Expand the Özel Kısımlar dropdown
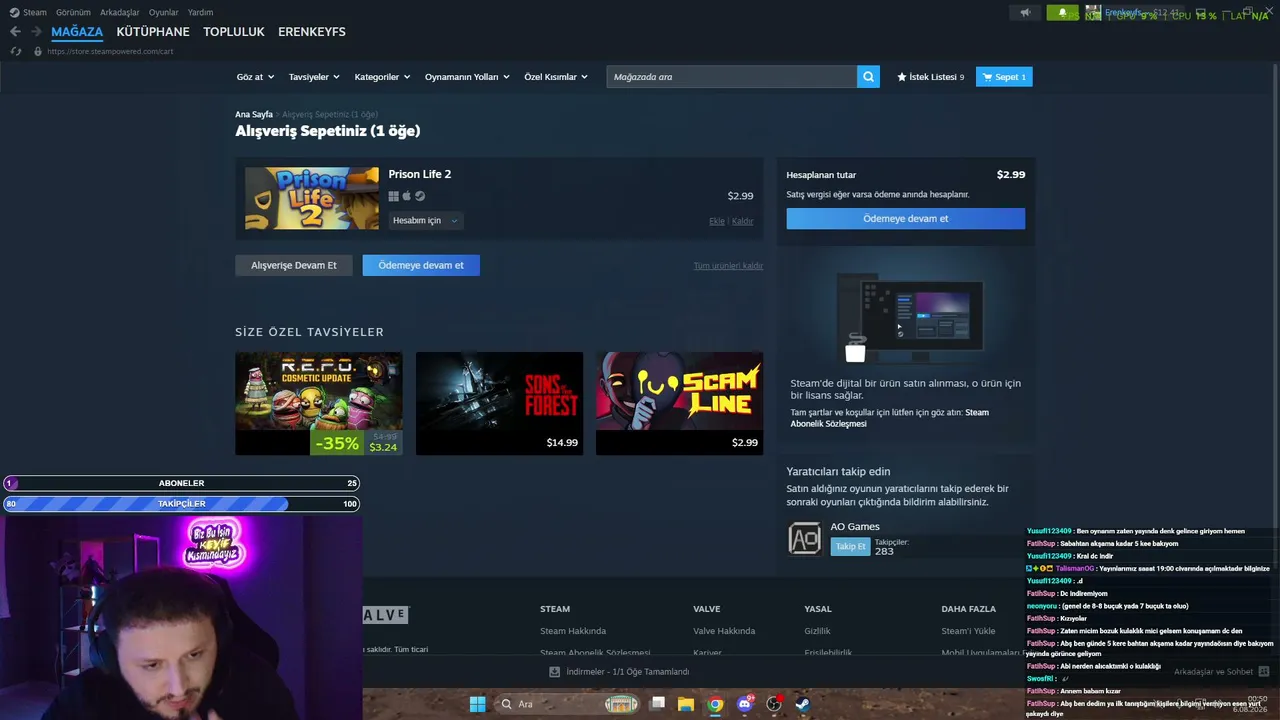The width and height of the screenshot is (1280, 720). [555, 77]
